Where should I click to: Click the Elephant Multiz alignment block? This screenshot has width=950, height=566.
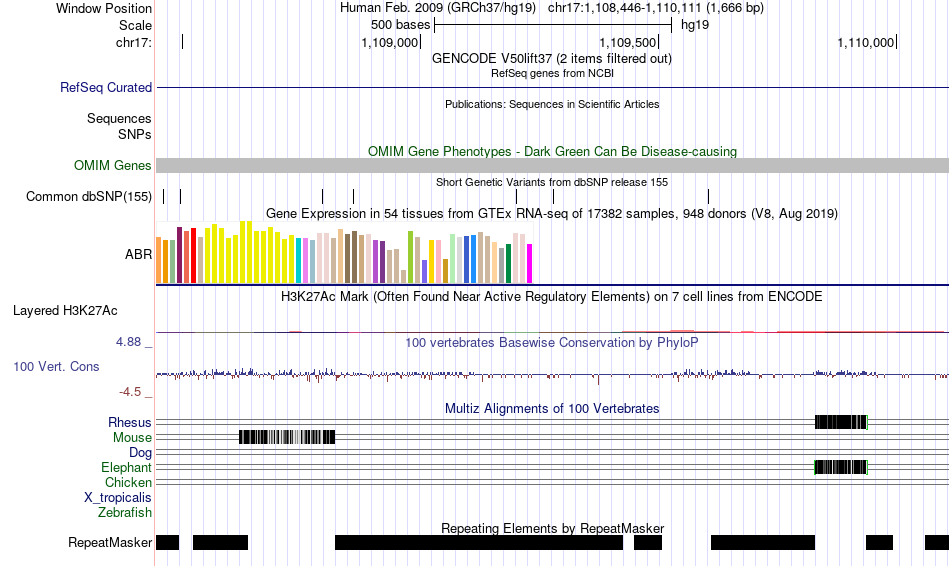tap(841, 467)
